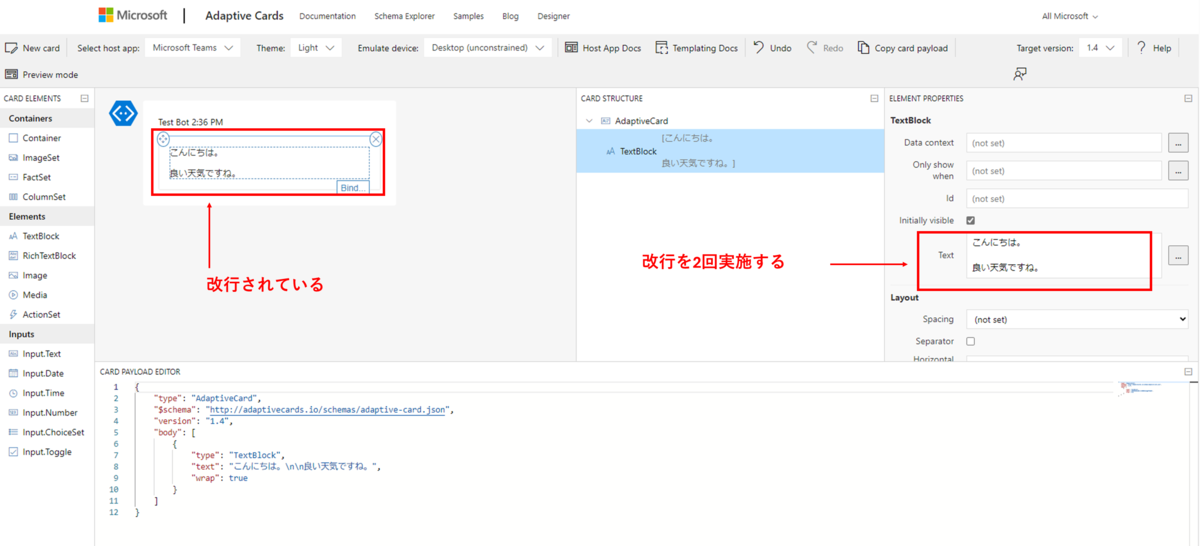Open the Designer page
Screen dimensions: 1200x546
tap(553, 16)
